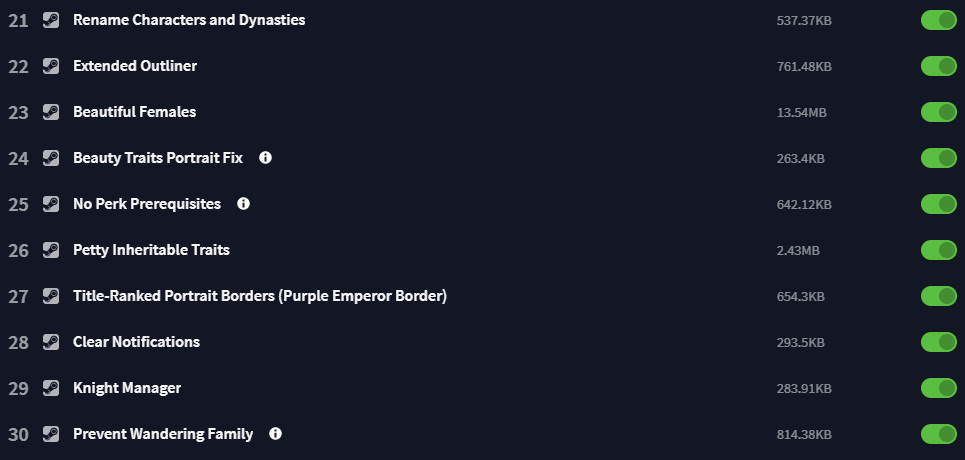Click the Steam icon beside Rename Characters and Dynasties
This screenshot has width=965, height=460.
click(51, 20)
